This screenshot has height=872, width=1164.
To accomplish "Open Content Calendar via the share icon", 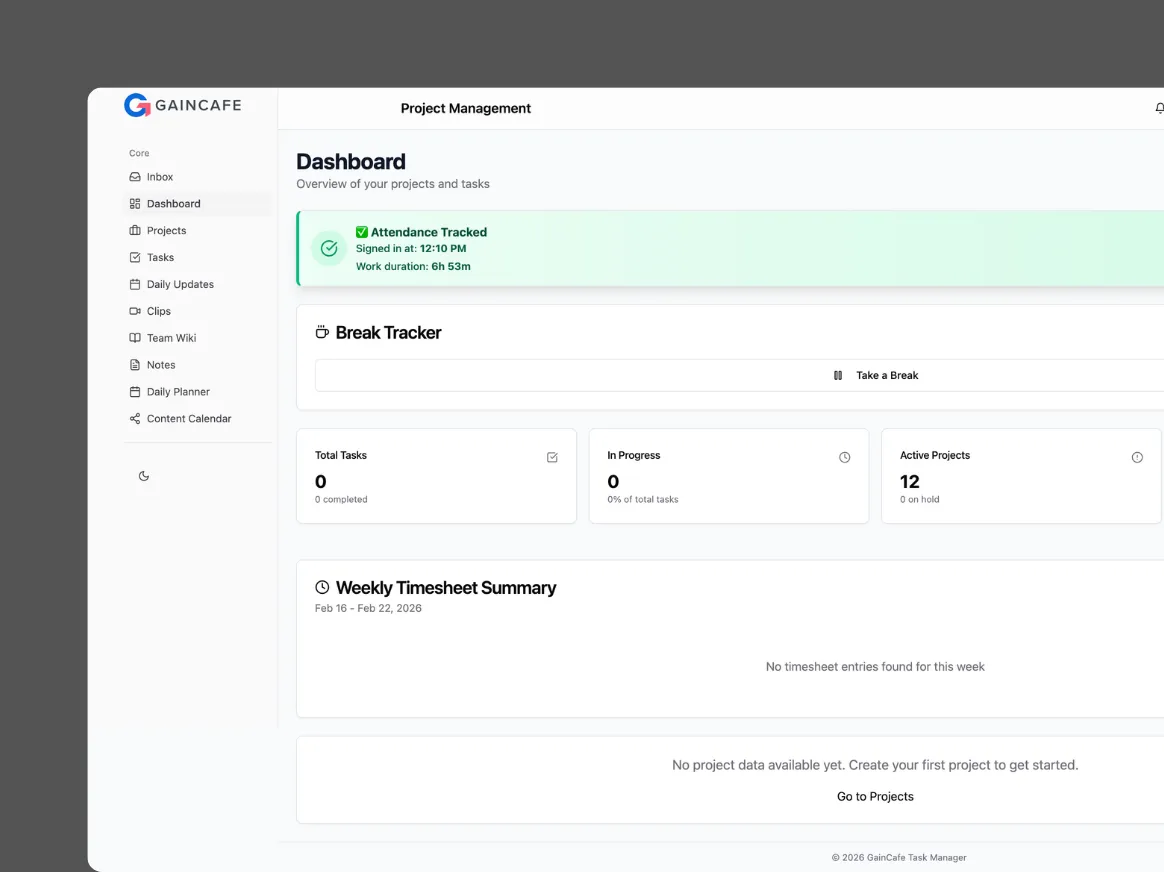I will pos(134,418).
